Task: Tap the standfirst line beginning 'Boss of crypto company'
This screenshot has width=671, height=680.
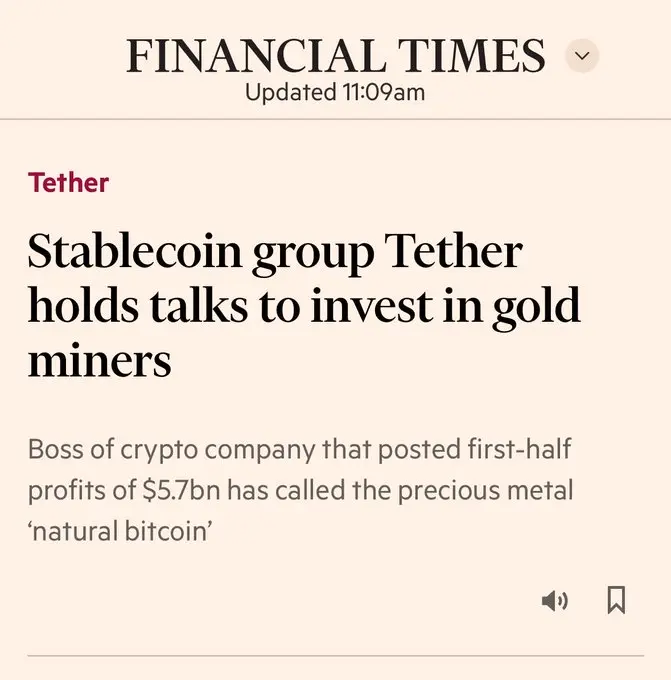Action: [x=299, y=449]
